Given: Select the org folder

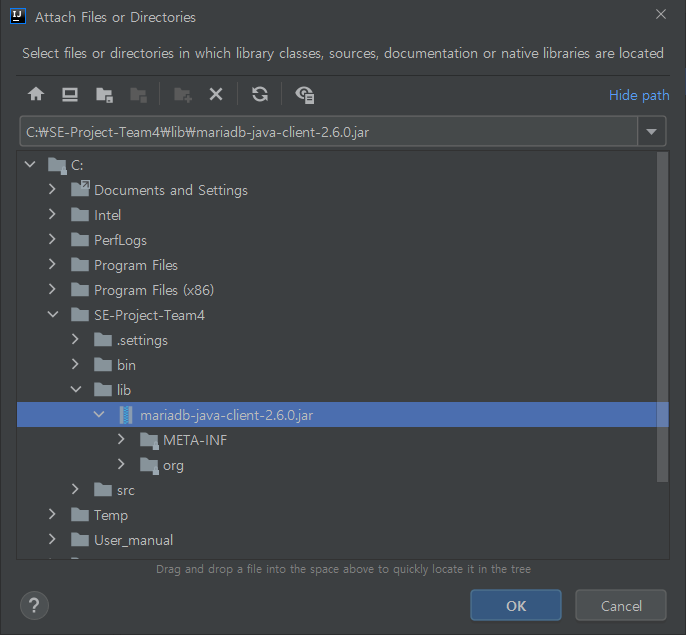Looking at the screenshot, I should 162,465.
